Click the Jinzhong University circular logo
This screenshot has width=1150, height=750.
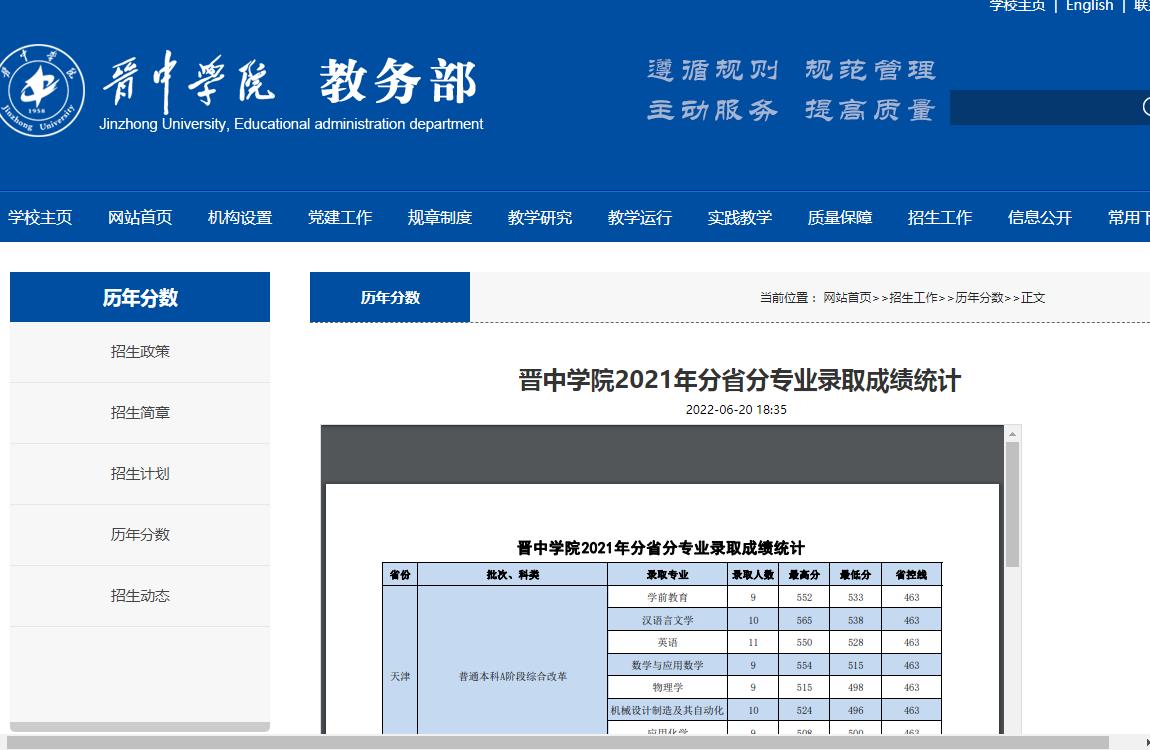pos(42,90)
